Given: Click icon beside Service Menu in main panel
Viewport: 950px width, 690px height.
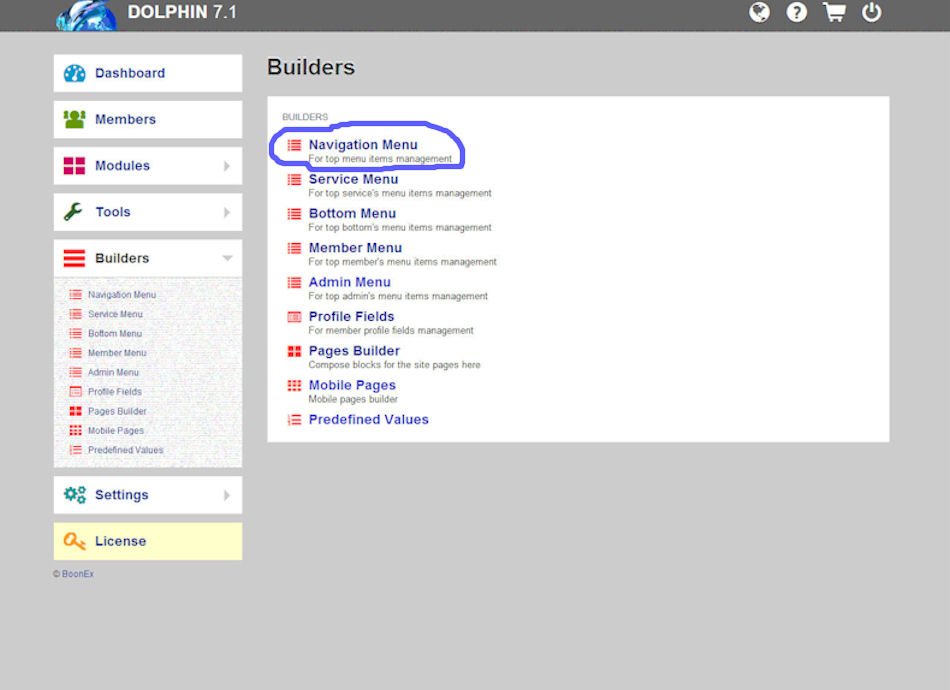Looking at the screenshot, I should point(294,179).
